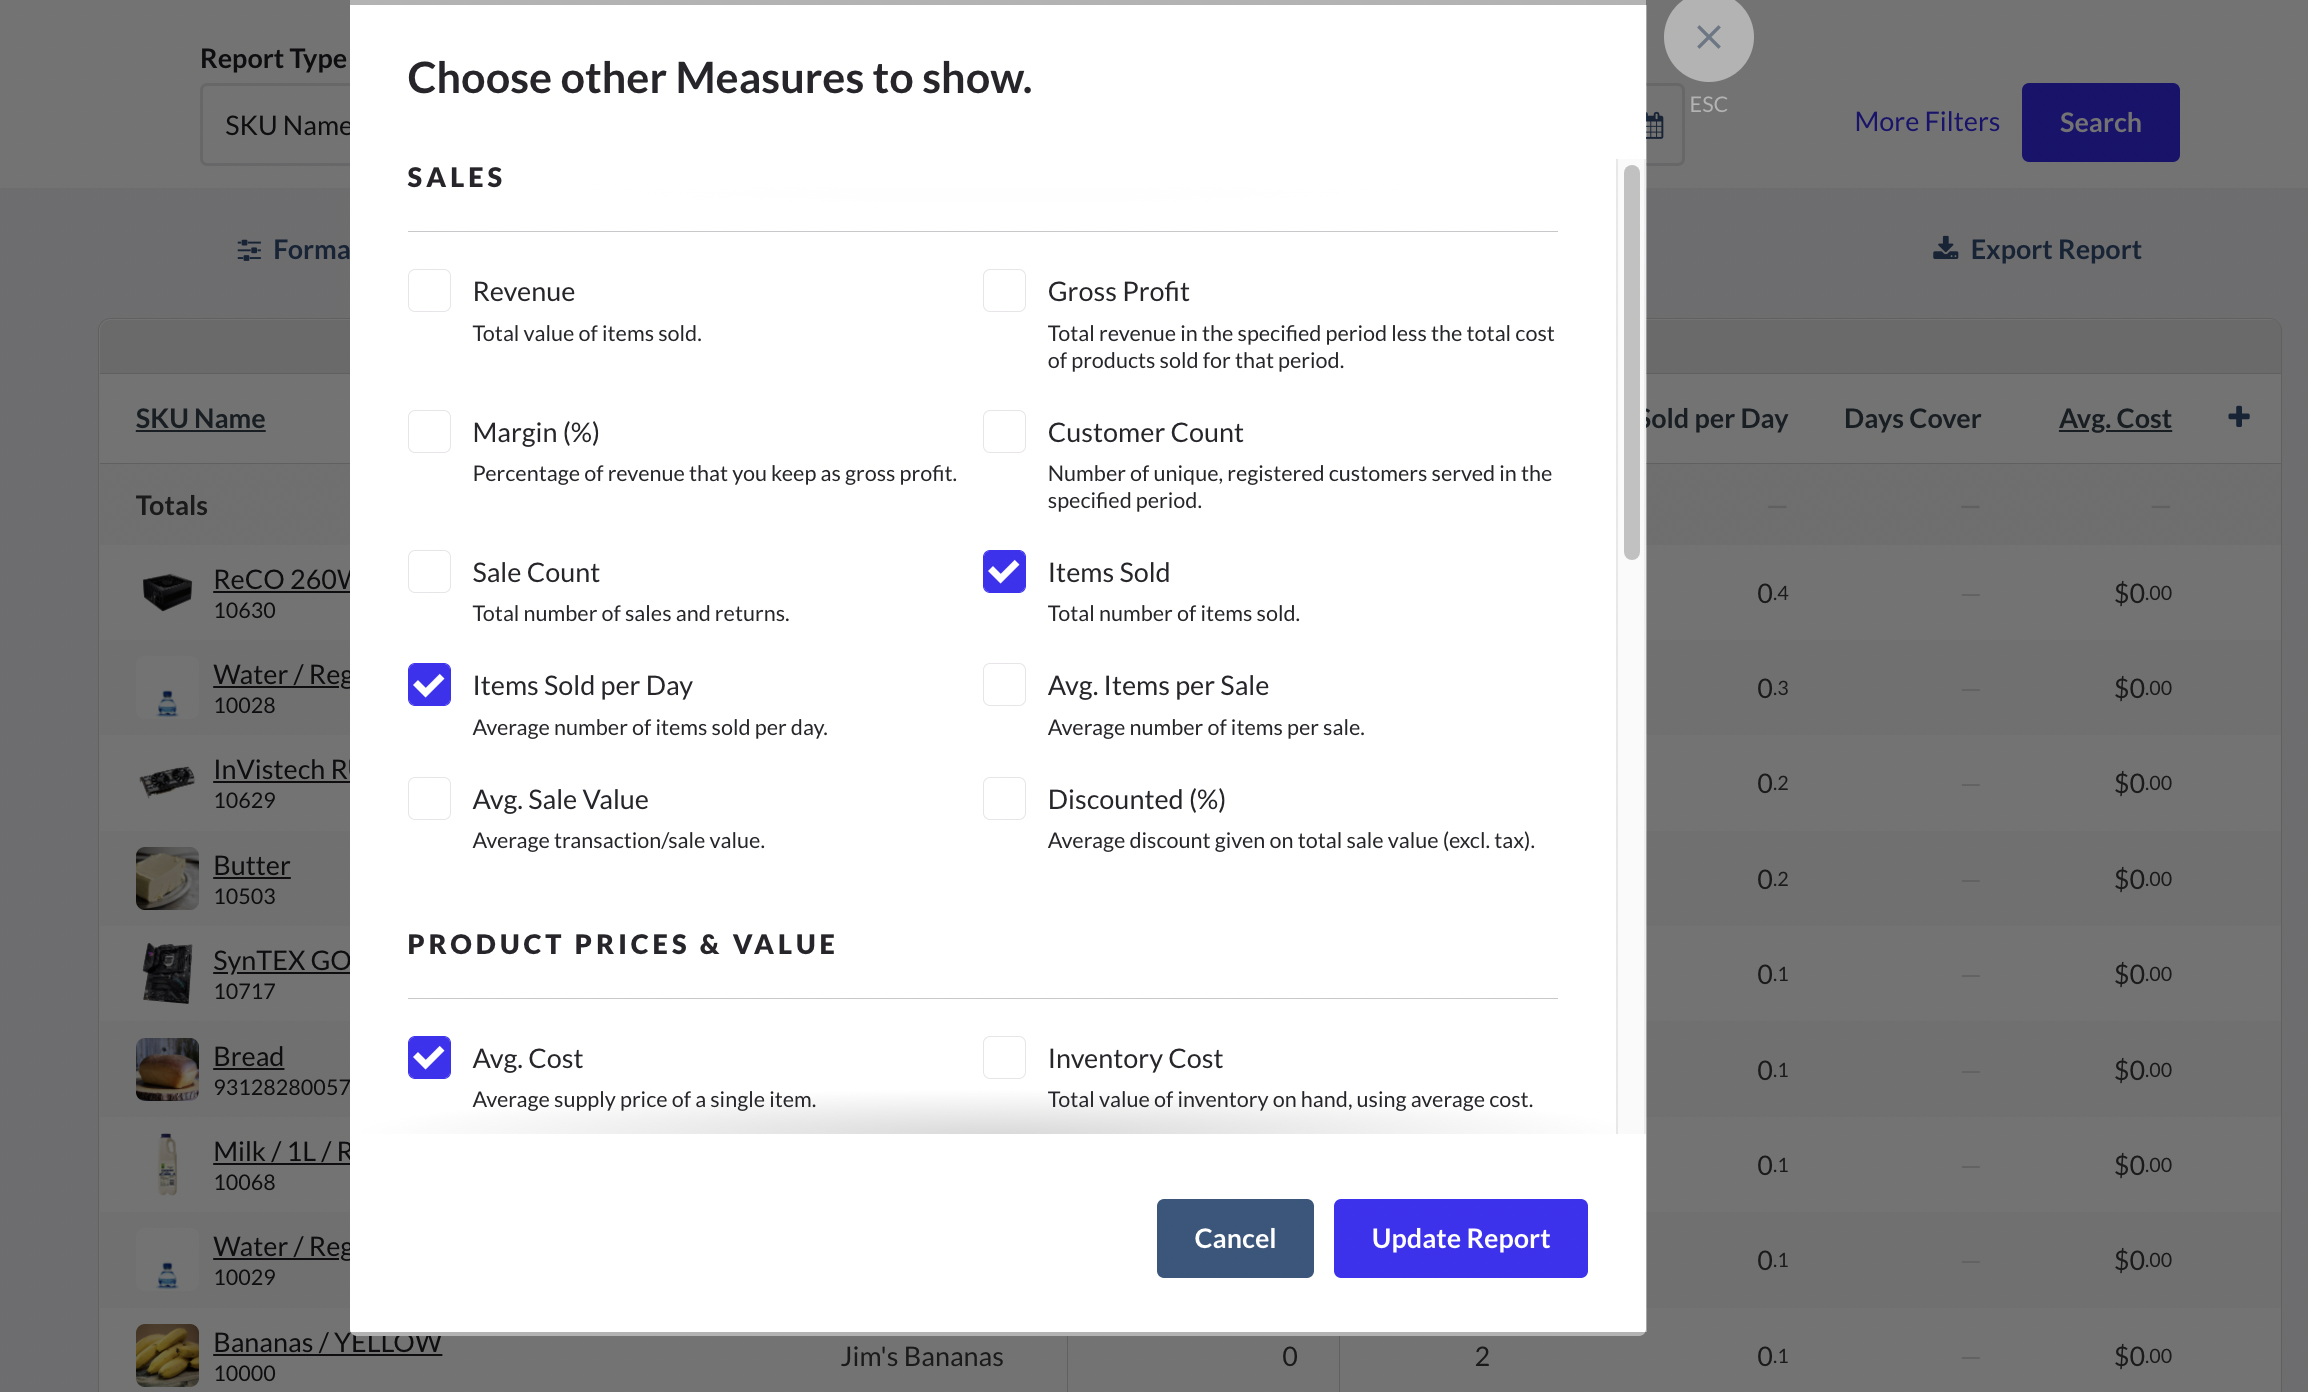
Task: Click the Format sliders icon
Action: tap(249, 250)
